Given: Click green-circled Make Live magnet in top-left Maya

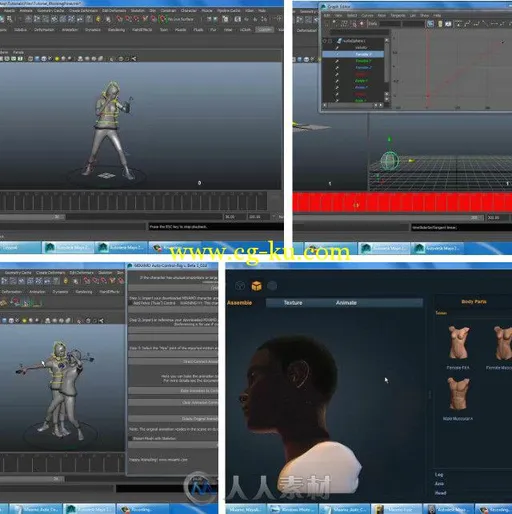Looking at the screenshot, I should (162, 19).
